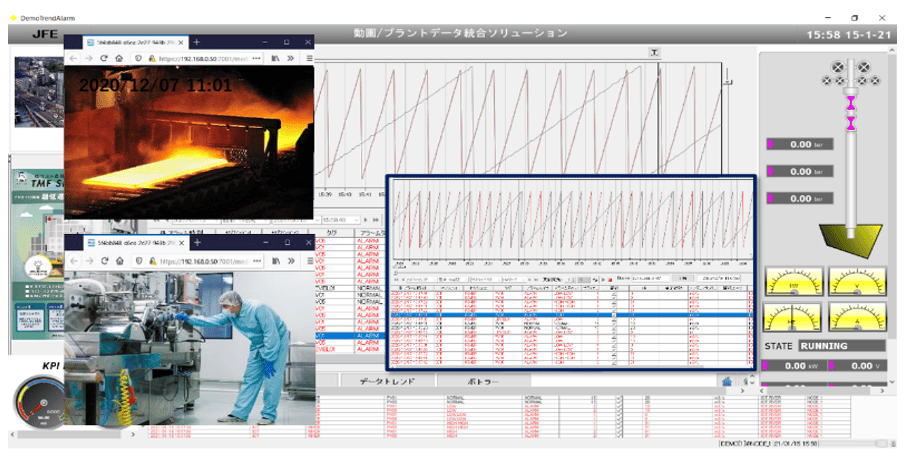Reload the page in cleanroom worker browser window
Screen dimensions: 908x460
click(105, 261)
